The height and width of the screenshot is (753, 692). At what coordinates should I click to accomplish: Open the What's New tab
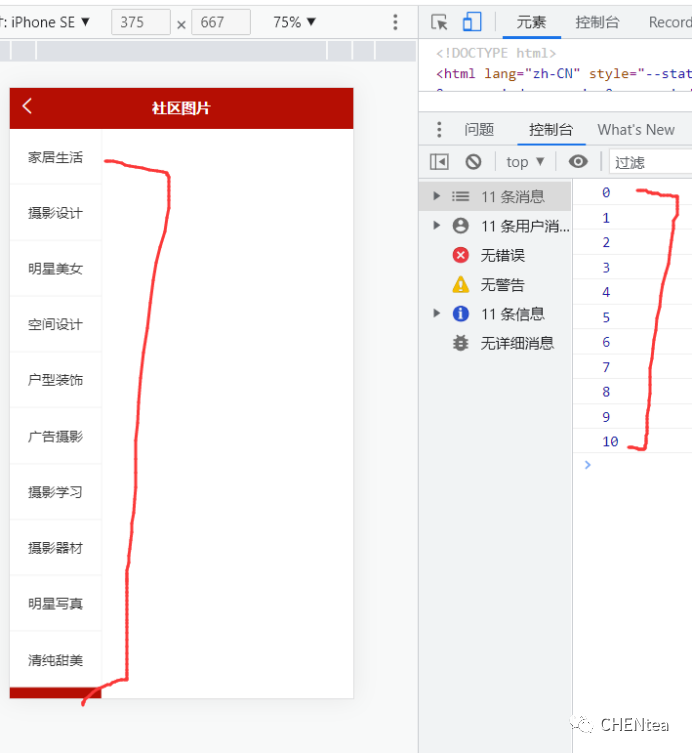point(636,130)
